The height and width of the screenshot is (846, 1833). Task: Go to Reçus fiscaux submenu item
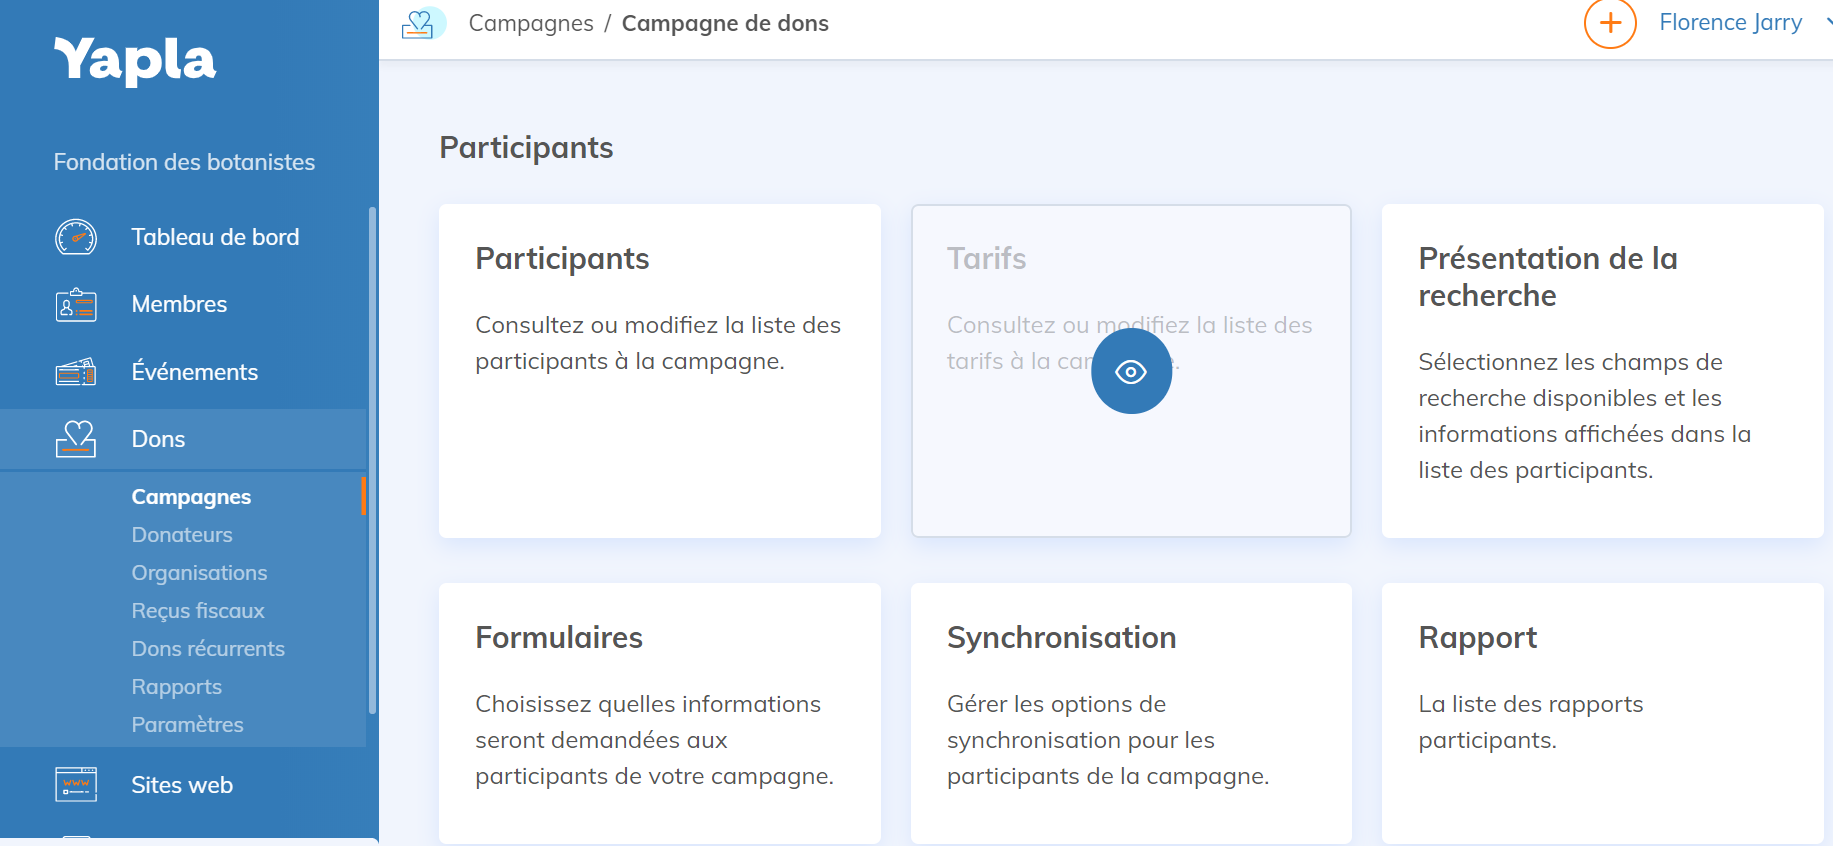click(198, 611)
